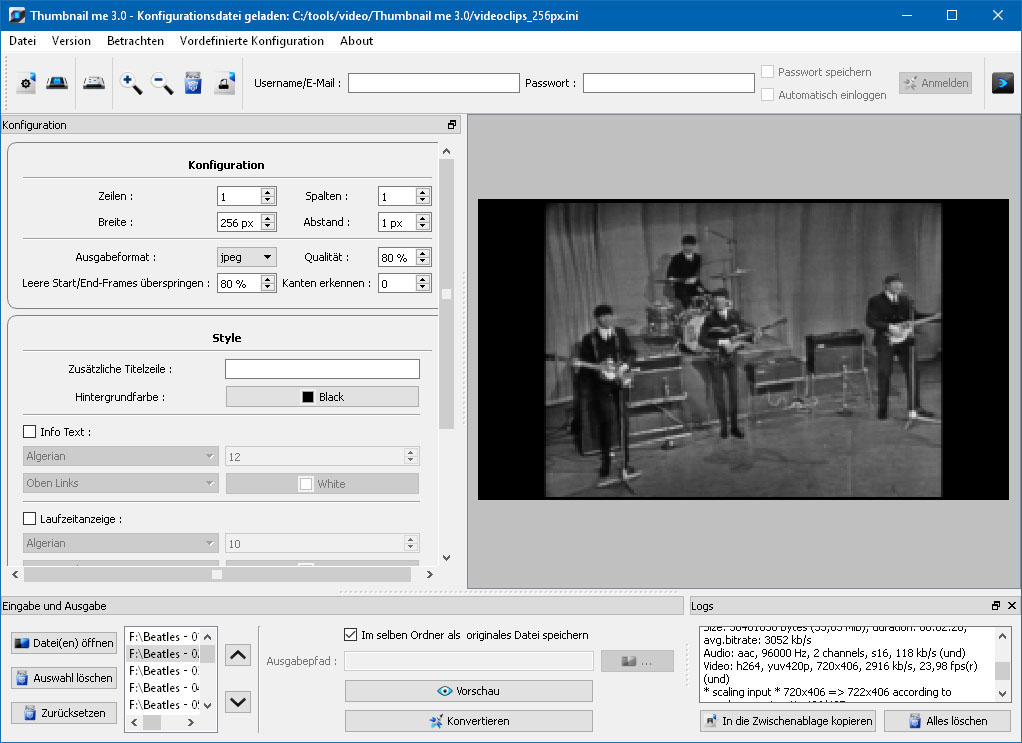
Task: Click the blue-screen tray icon in the toolbar
Action: coord(57,83)
